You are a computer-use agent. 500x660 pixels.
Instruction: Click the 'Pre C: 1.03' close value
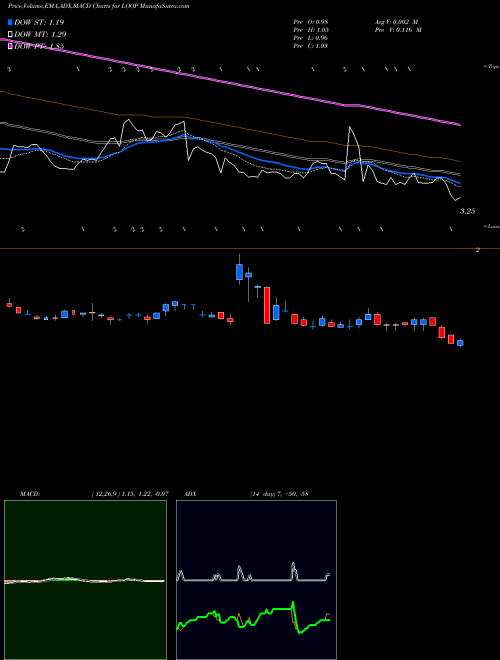click(x=311, y=46)
